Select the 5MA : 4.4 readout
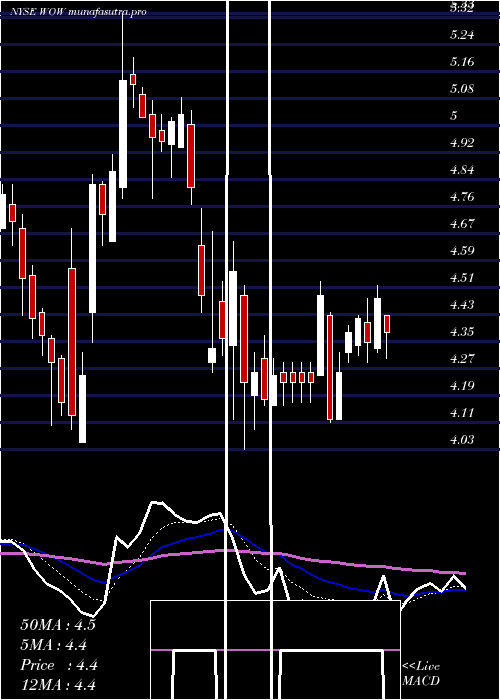Image resolution: width=500 pixels, height=700 pixels. point(54,645)
